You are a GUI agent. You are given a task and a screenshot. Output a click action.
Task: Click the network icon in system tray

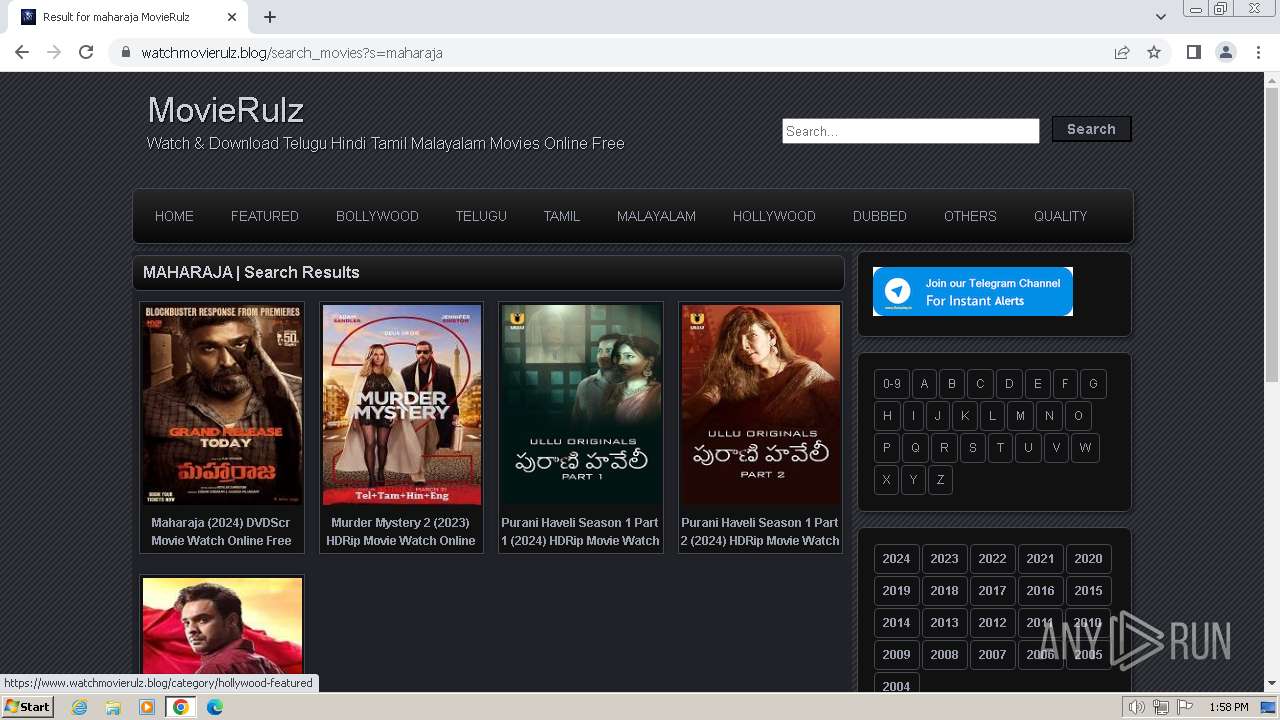tap(1161, 707)
